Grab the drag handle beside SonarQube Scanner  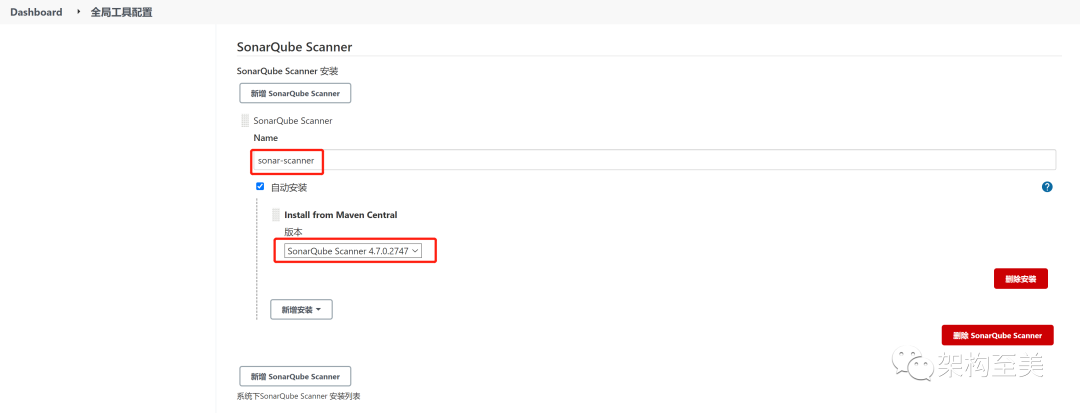tap(245, 120)
